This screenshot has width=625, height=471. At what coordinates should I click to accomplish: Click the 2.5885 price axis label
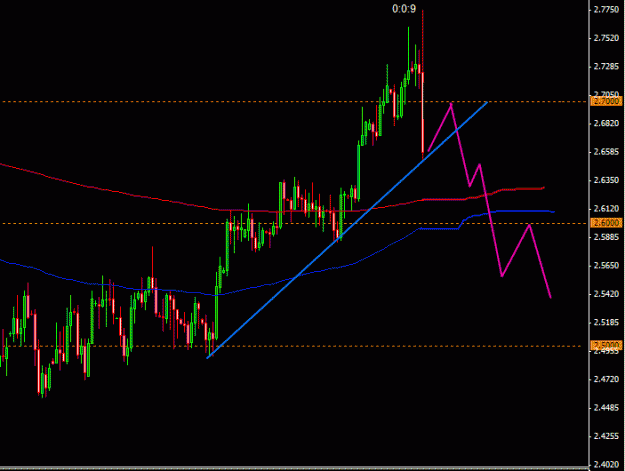(x=606, y=237)
